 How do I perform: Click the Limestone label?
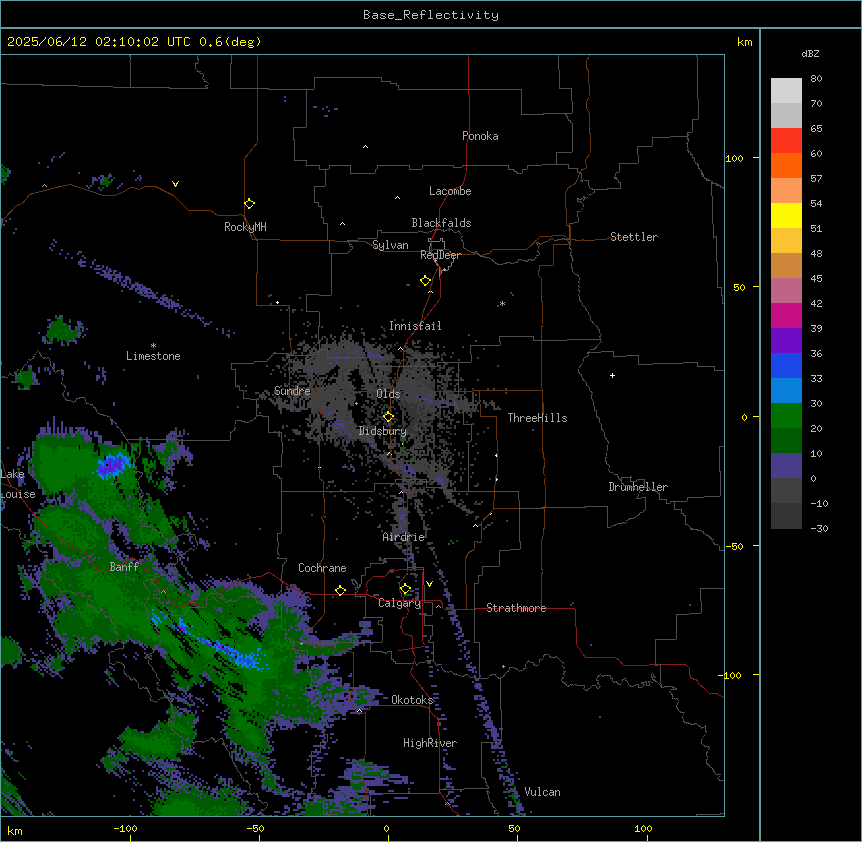pos(153,356)
